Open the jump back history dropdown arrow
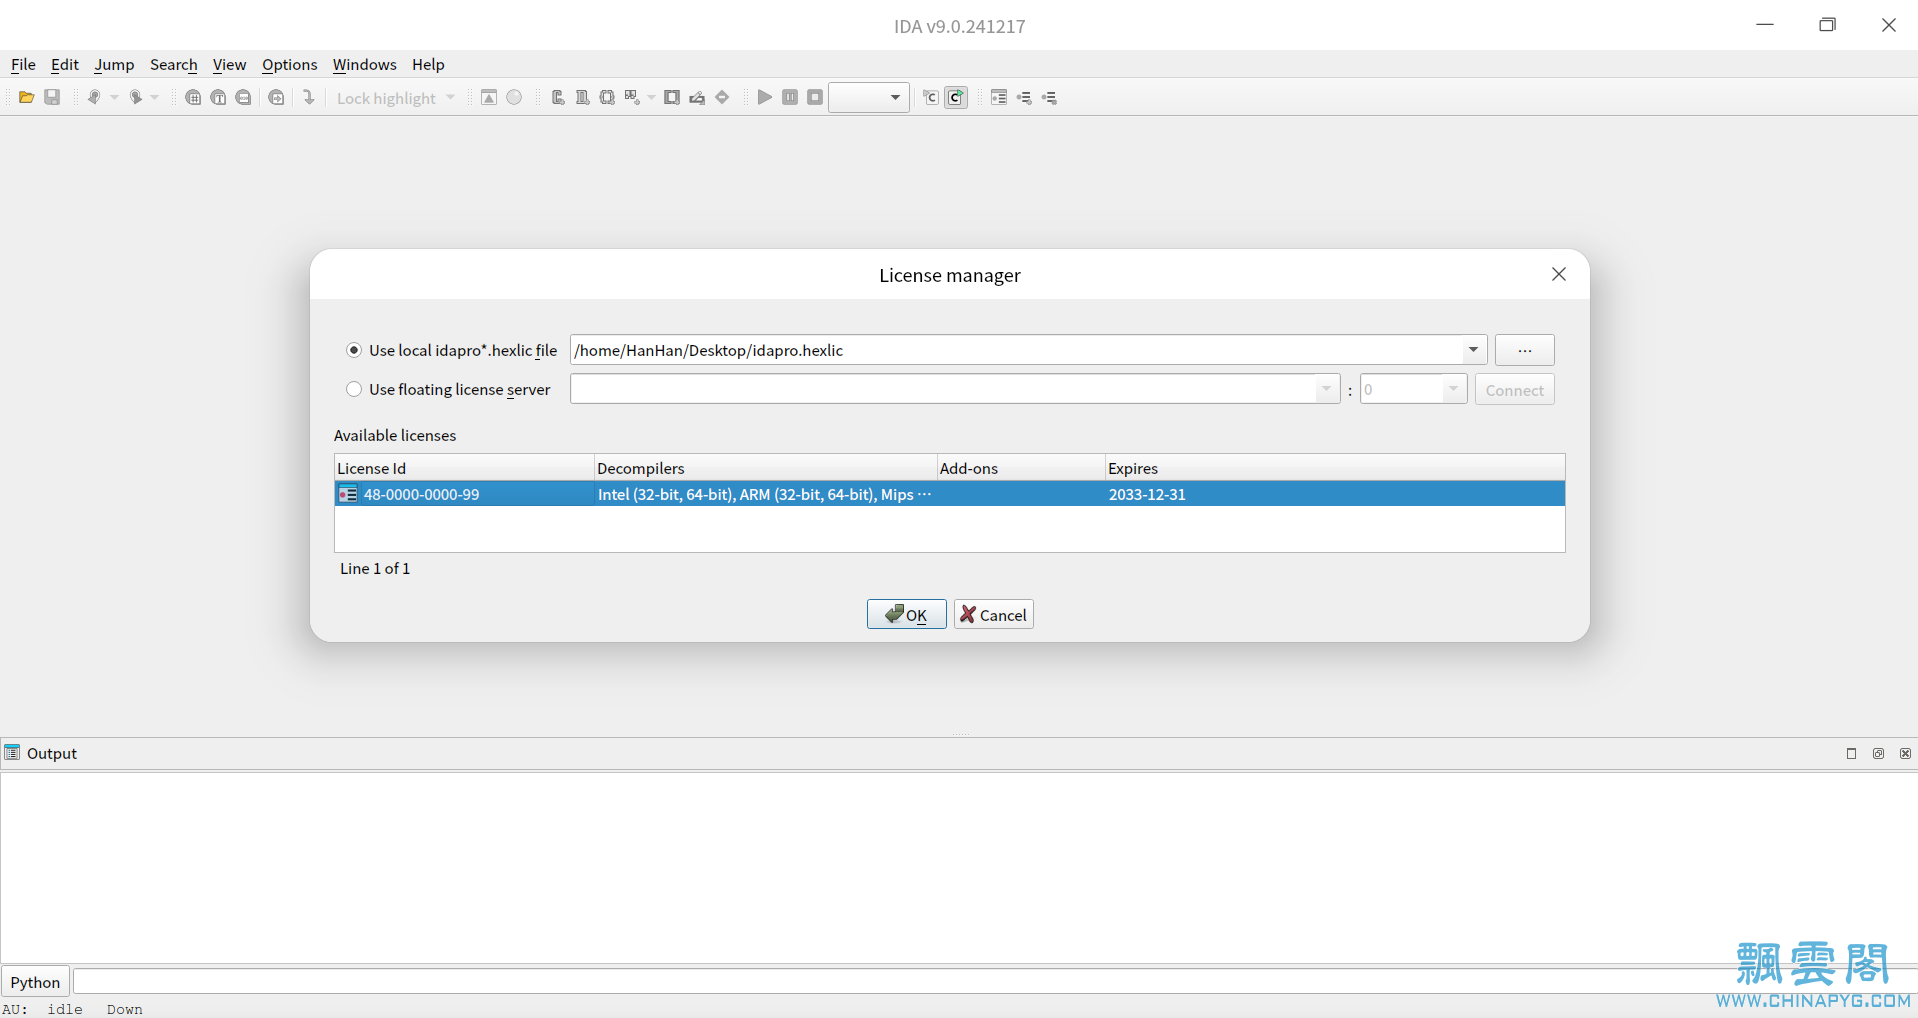Viewport: 1918px width, 1018px height. pyautogui.click(x=114, y=97)
